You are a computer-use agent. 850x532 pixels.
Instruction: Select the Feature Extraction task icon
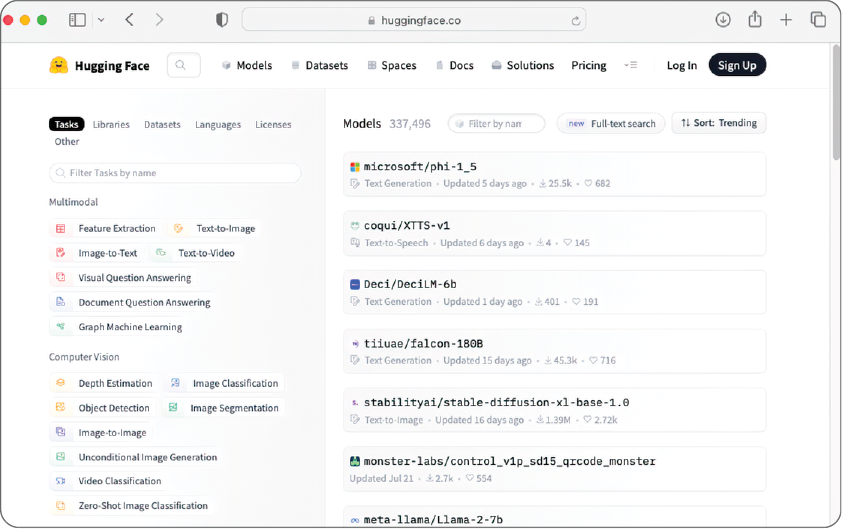click(61, 228)
